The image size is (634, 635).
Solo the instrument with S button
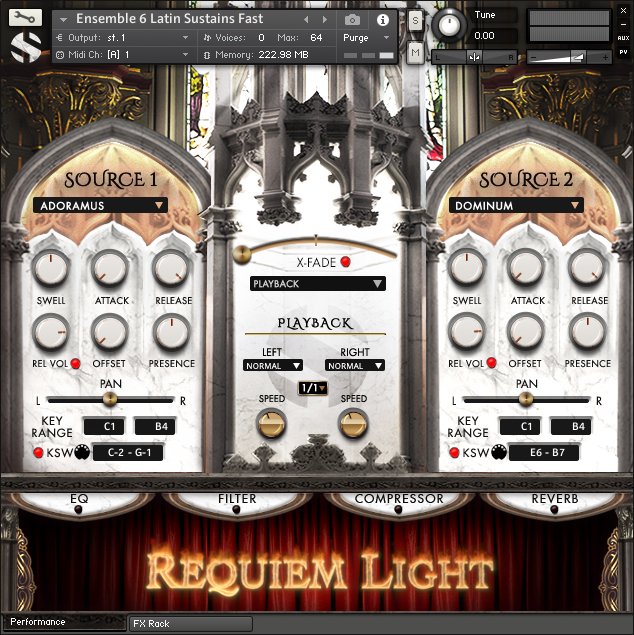(x=416, y=21)
